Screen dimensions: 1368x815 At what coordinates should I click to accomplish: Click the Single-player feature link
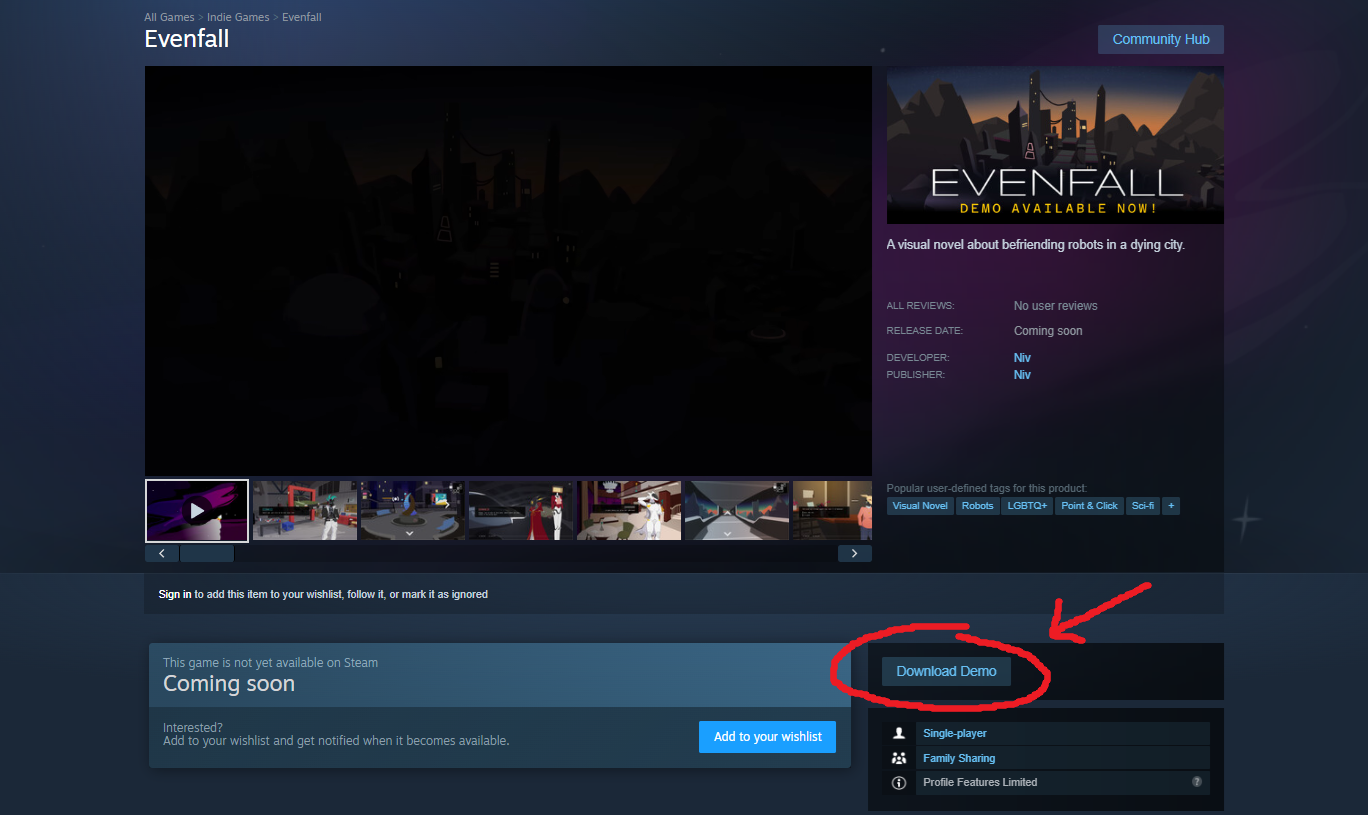pos(955,733)
